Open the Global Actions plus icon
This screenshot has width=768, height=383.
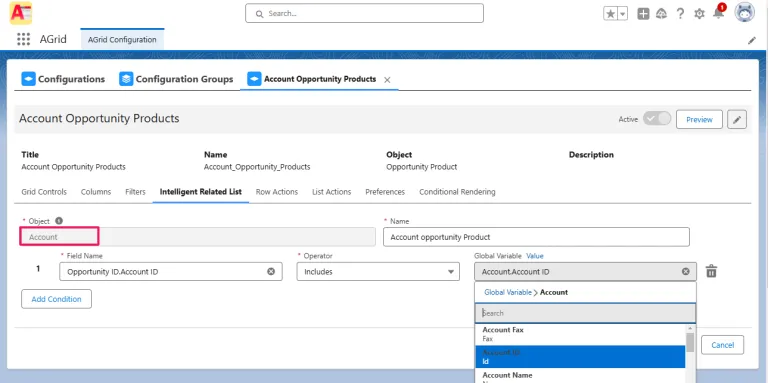pos(643,14)
